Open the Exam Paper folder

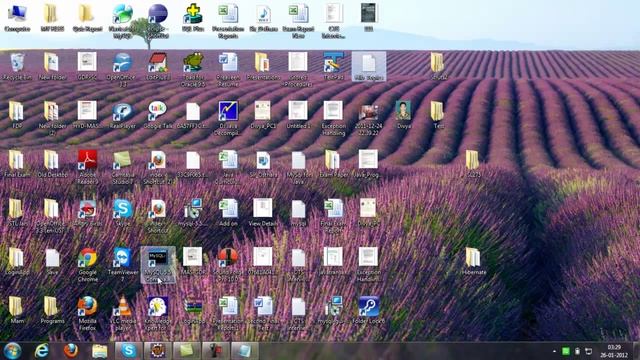click(333, 164)
